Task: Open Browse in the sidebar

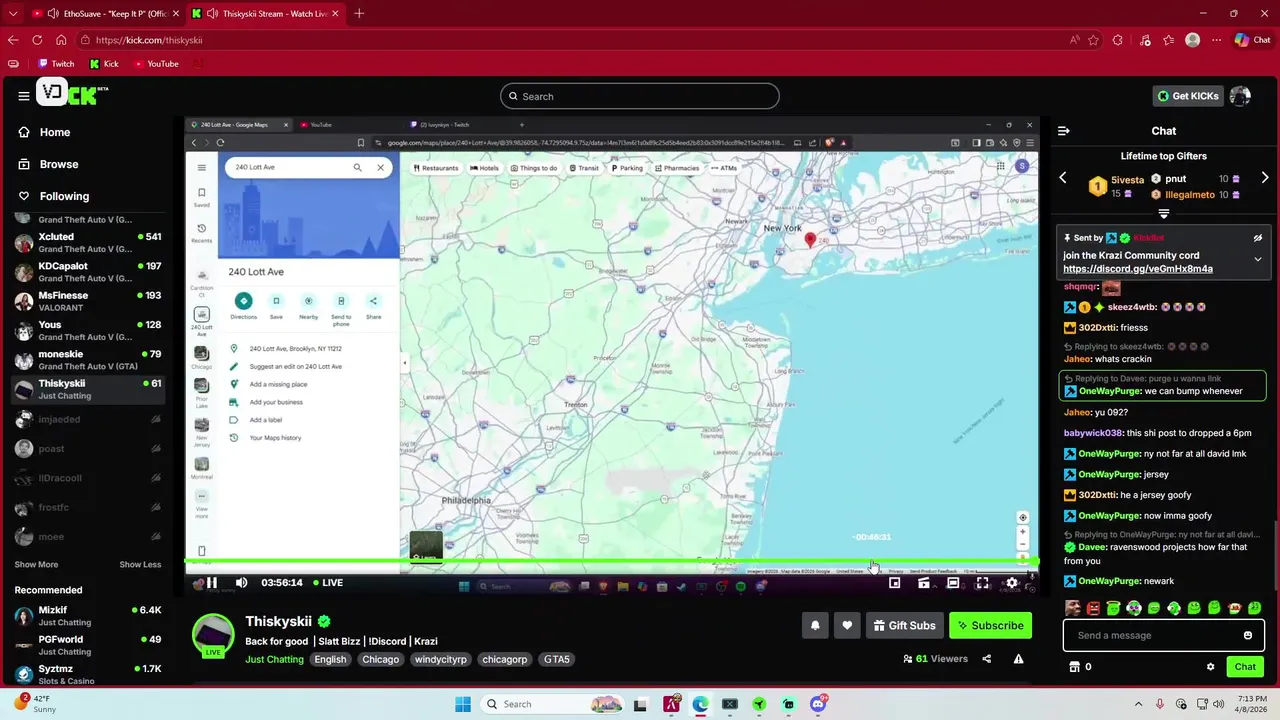Action: click(49, 164)
